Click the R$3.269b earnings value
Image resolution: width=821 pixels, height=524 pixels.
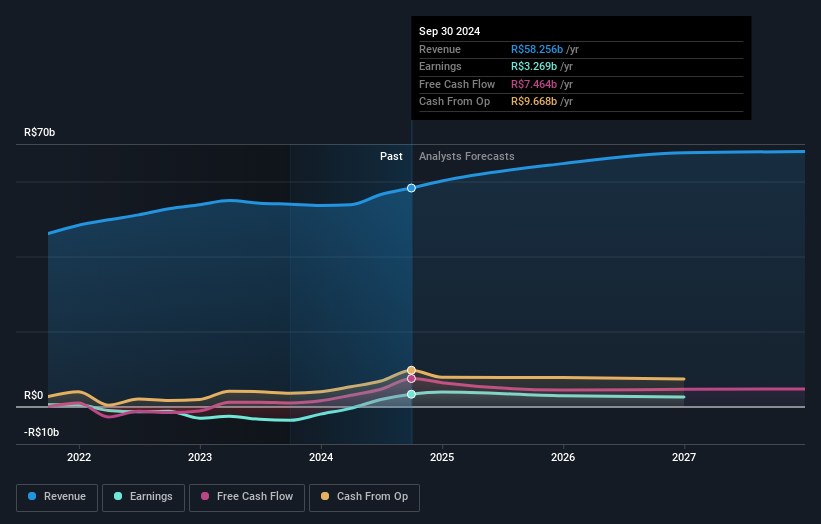click(x=534, y=66)
